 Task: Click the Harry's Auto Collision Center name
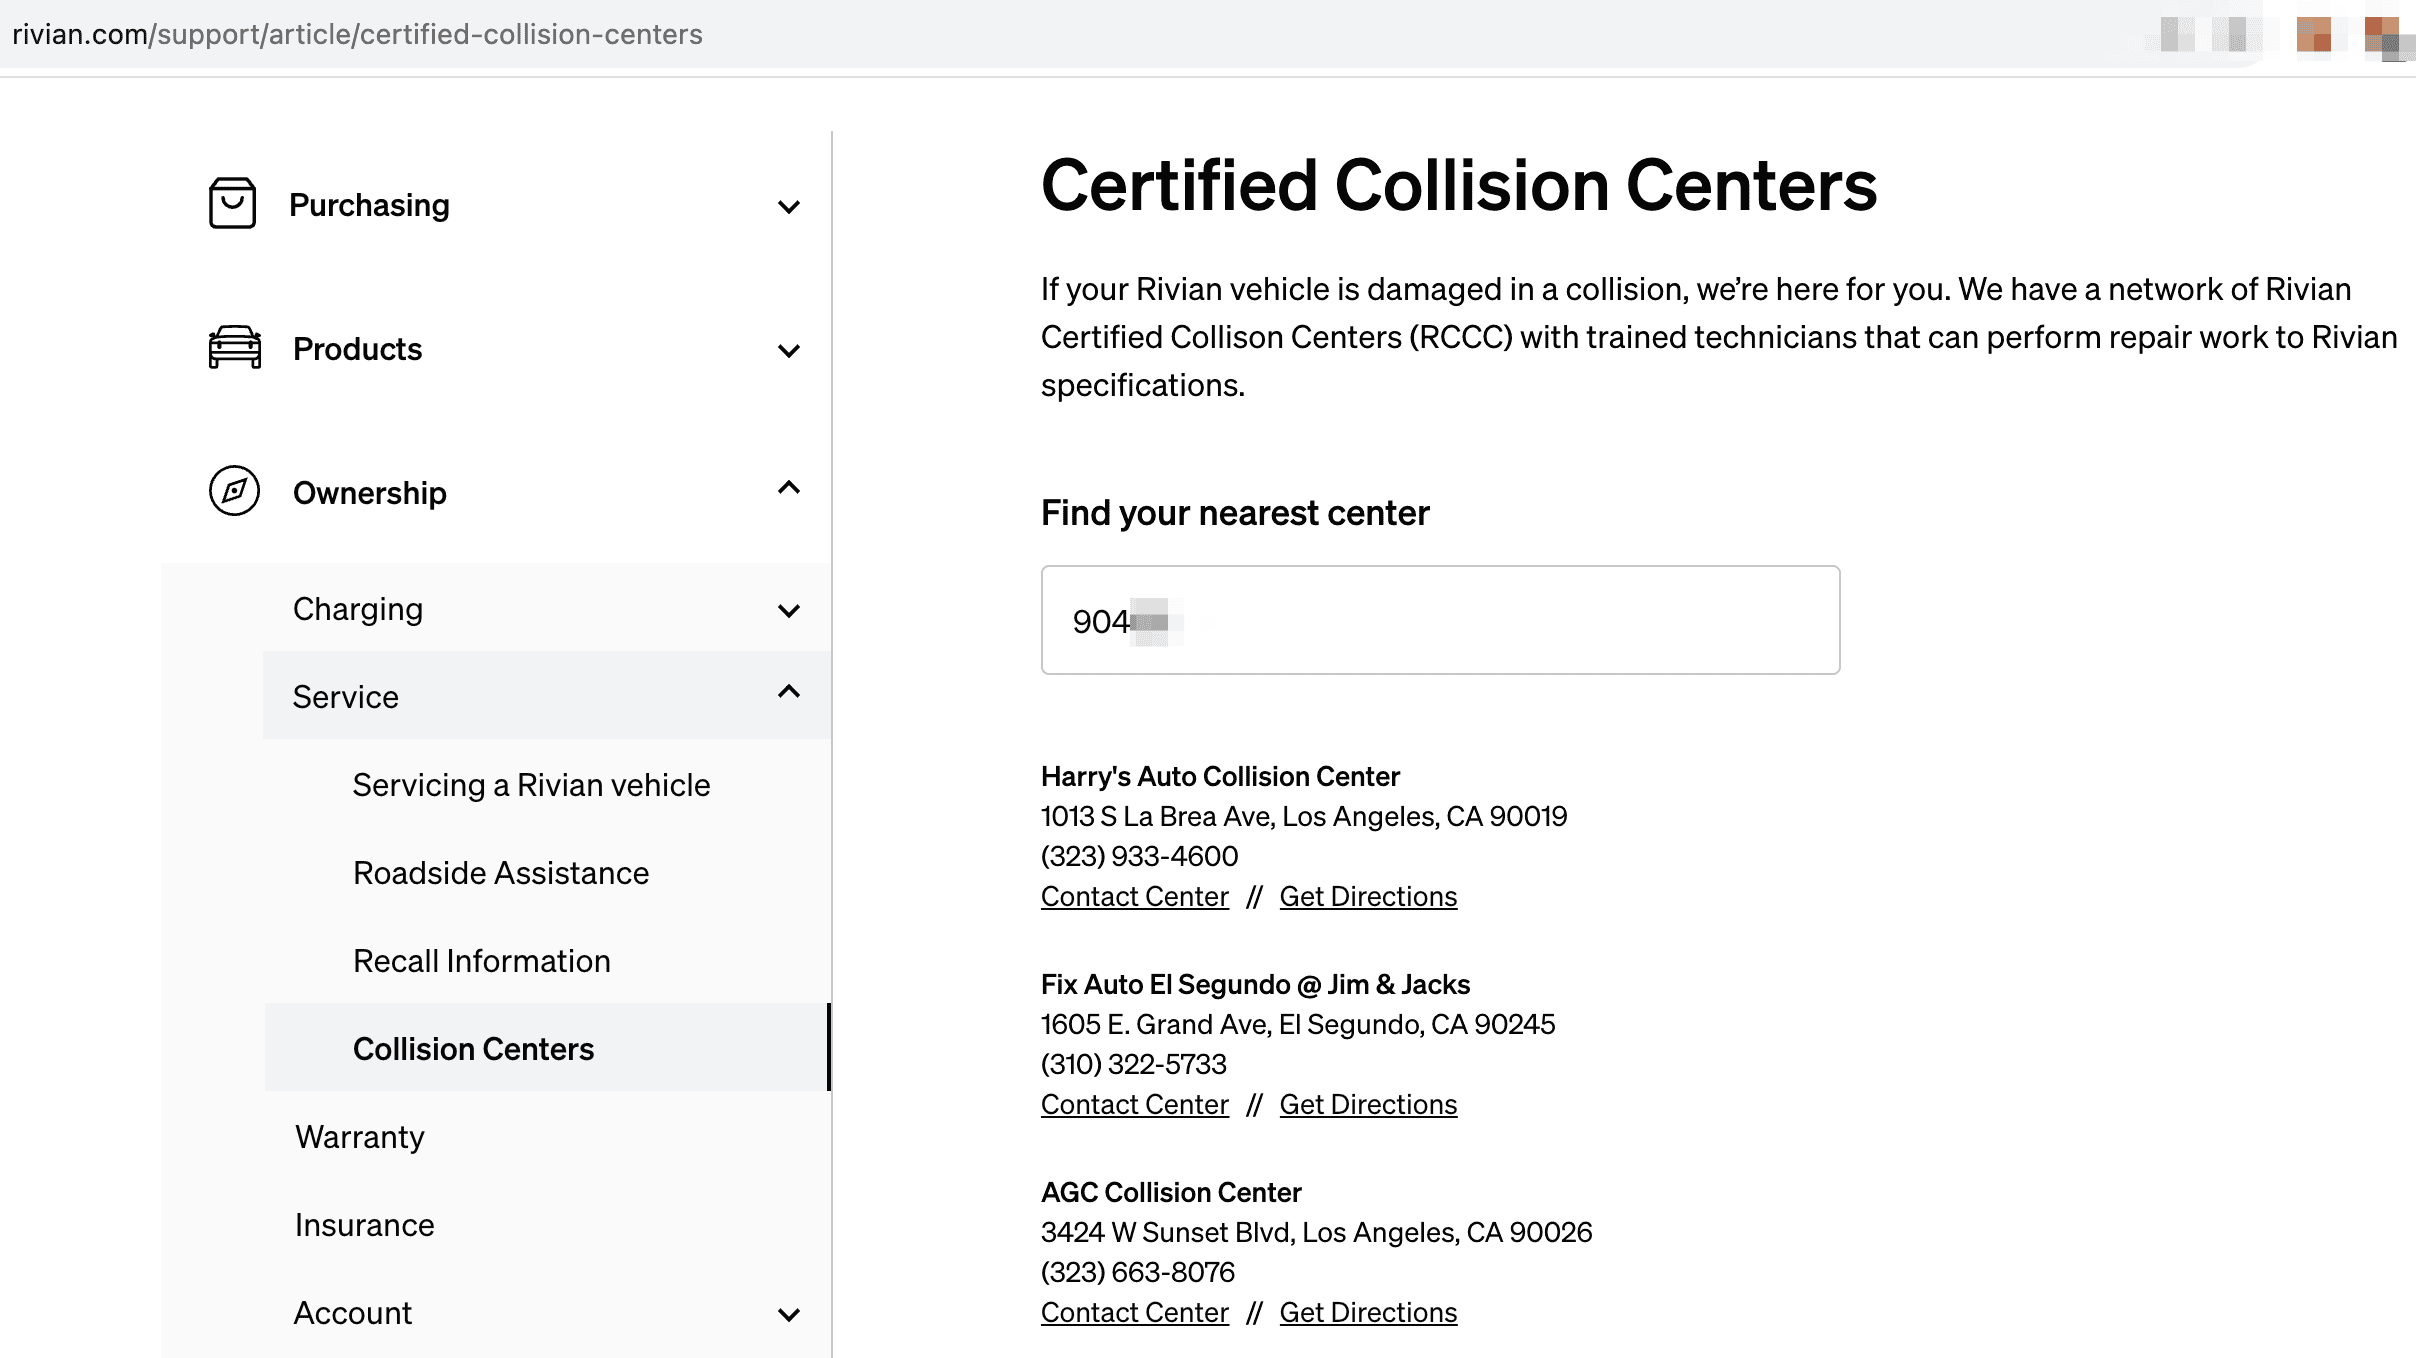click(1220, 776)
